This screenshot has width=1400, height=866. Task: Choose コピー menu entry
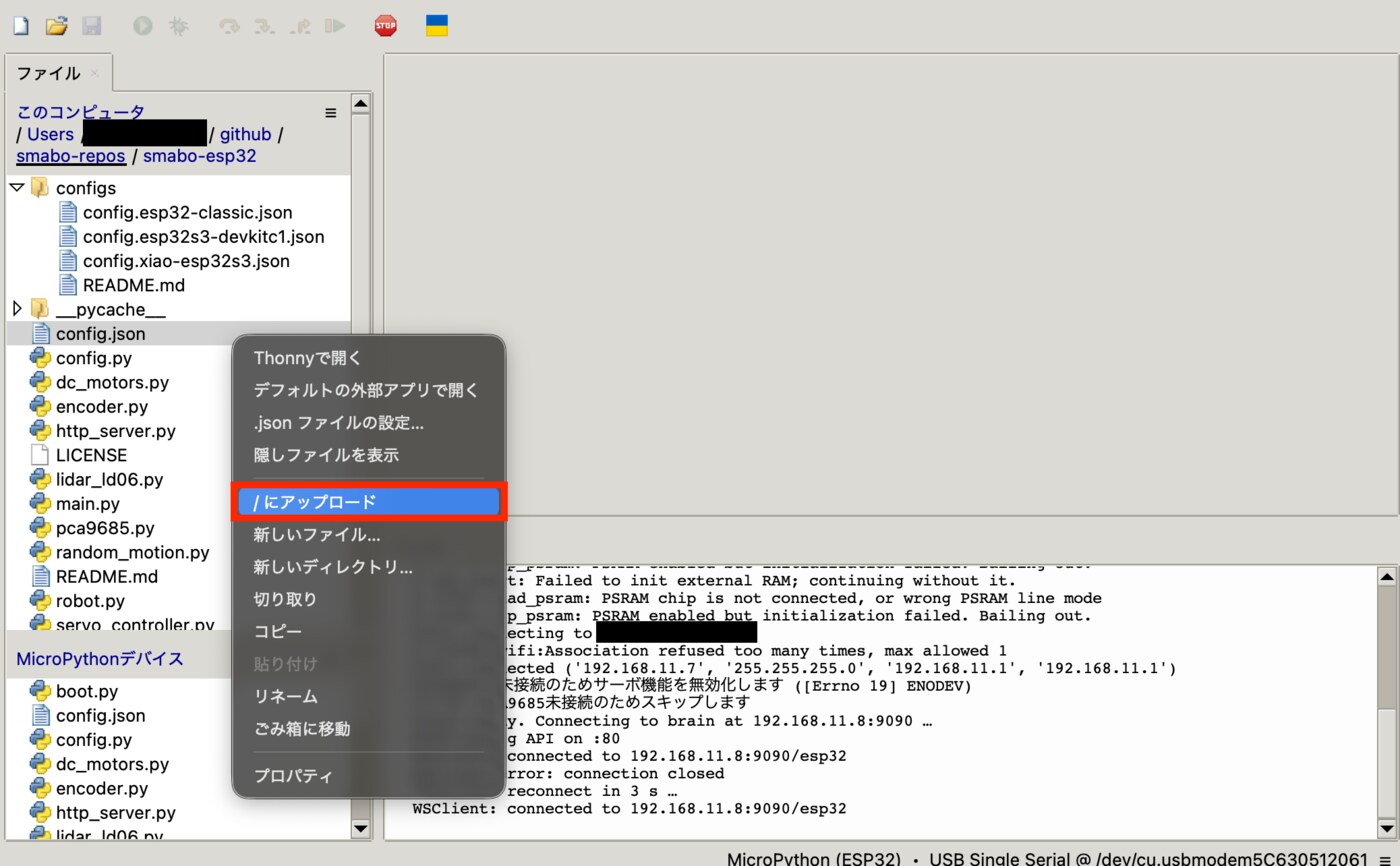point(368,631)
